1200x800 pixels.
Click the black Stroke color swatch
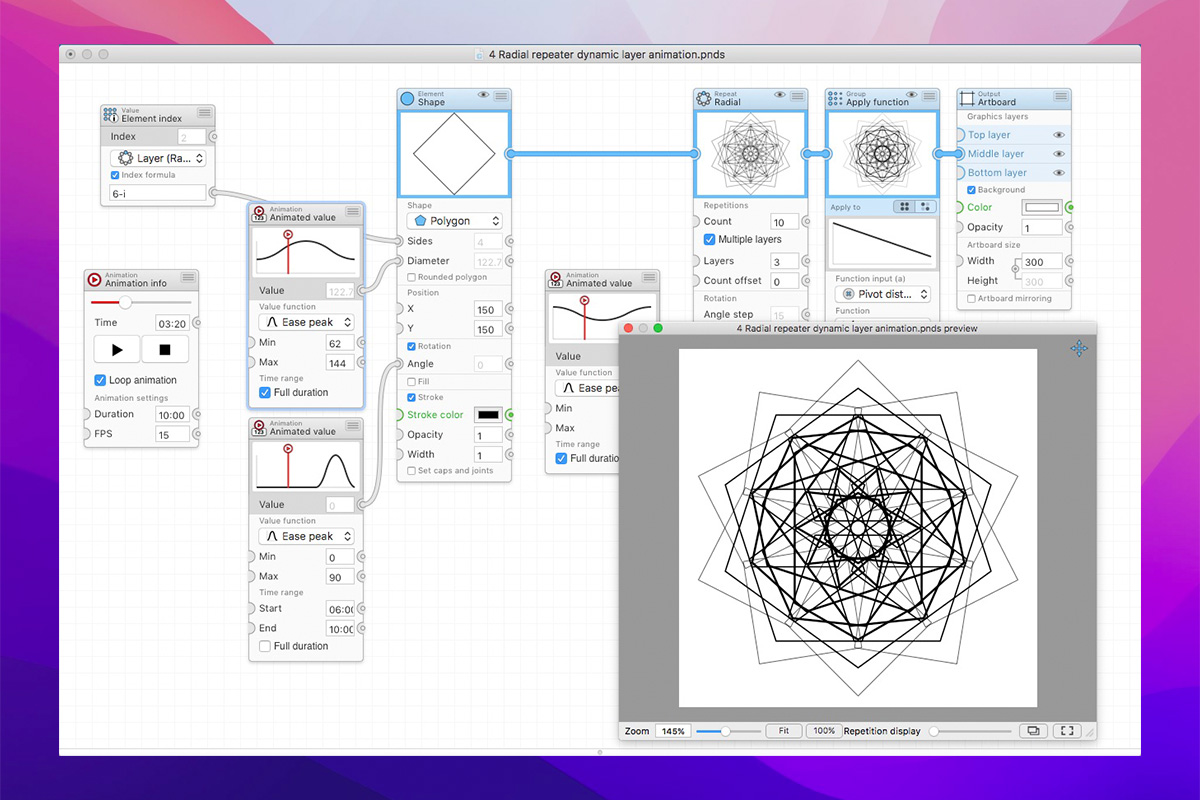(488, 415)
